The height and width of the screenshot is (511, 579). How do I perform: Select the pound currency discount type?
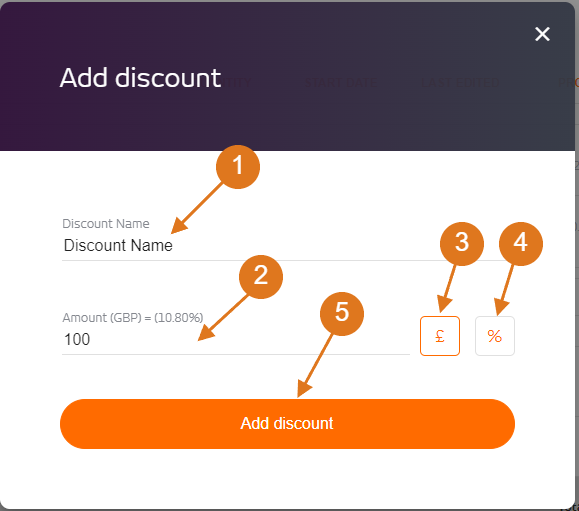point(440,336)
